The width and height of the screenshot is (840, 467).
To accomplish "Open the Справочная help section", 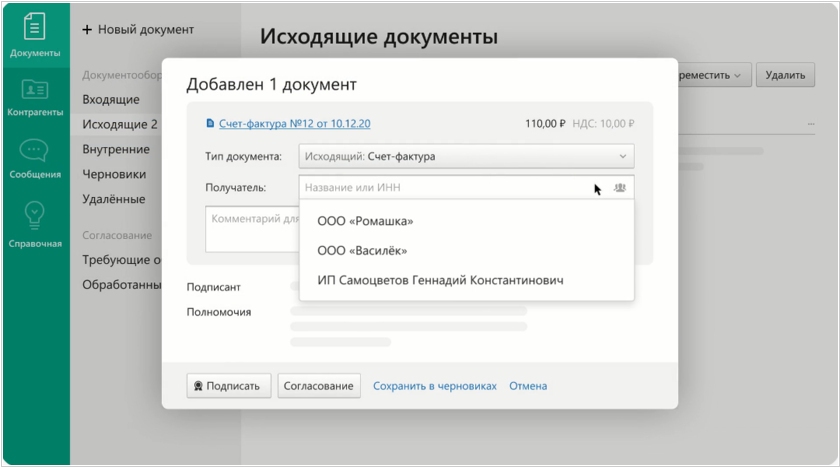I will click(35, 224).
